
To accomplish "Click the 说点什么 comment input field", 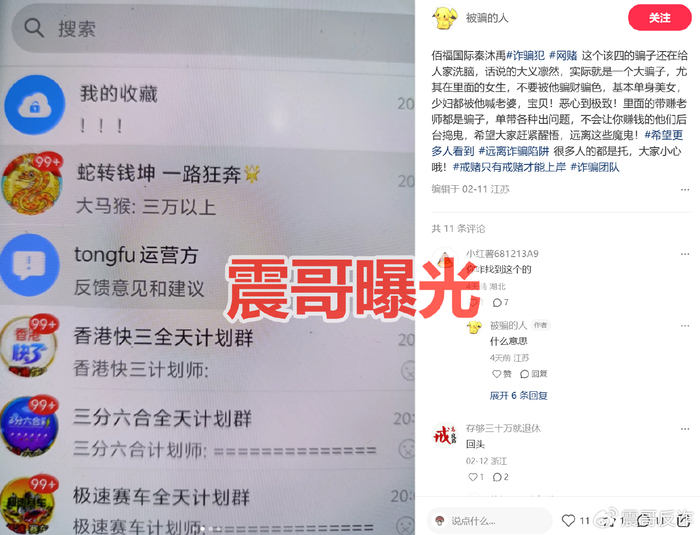I will coord(489,521).
